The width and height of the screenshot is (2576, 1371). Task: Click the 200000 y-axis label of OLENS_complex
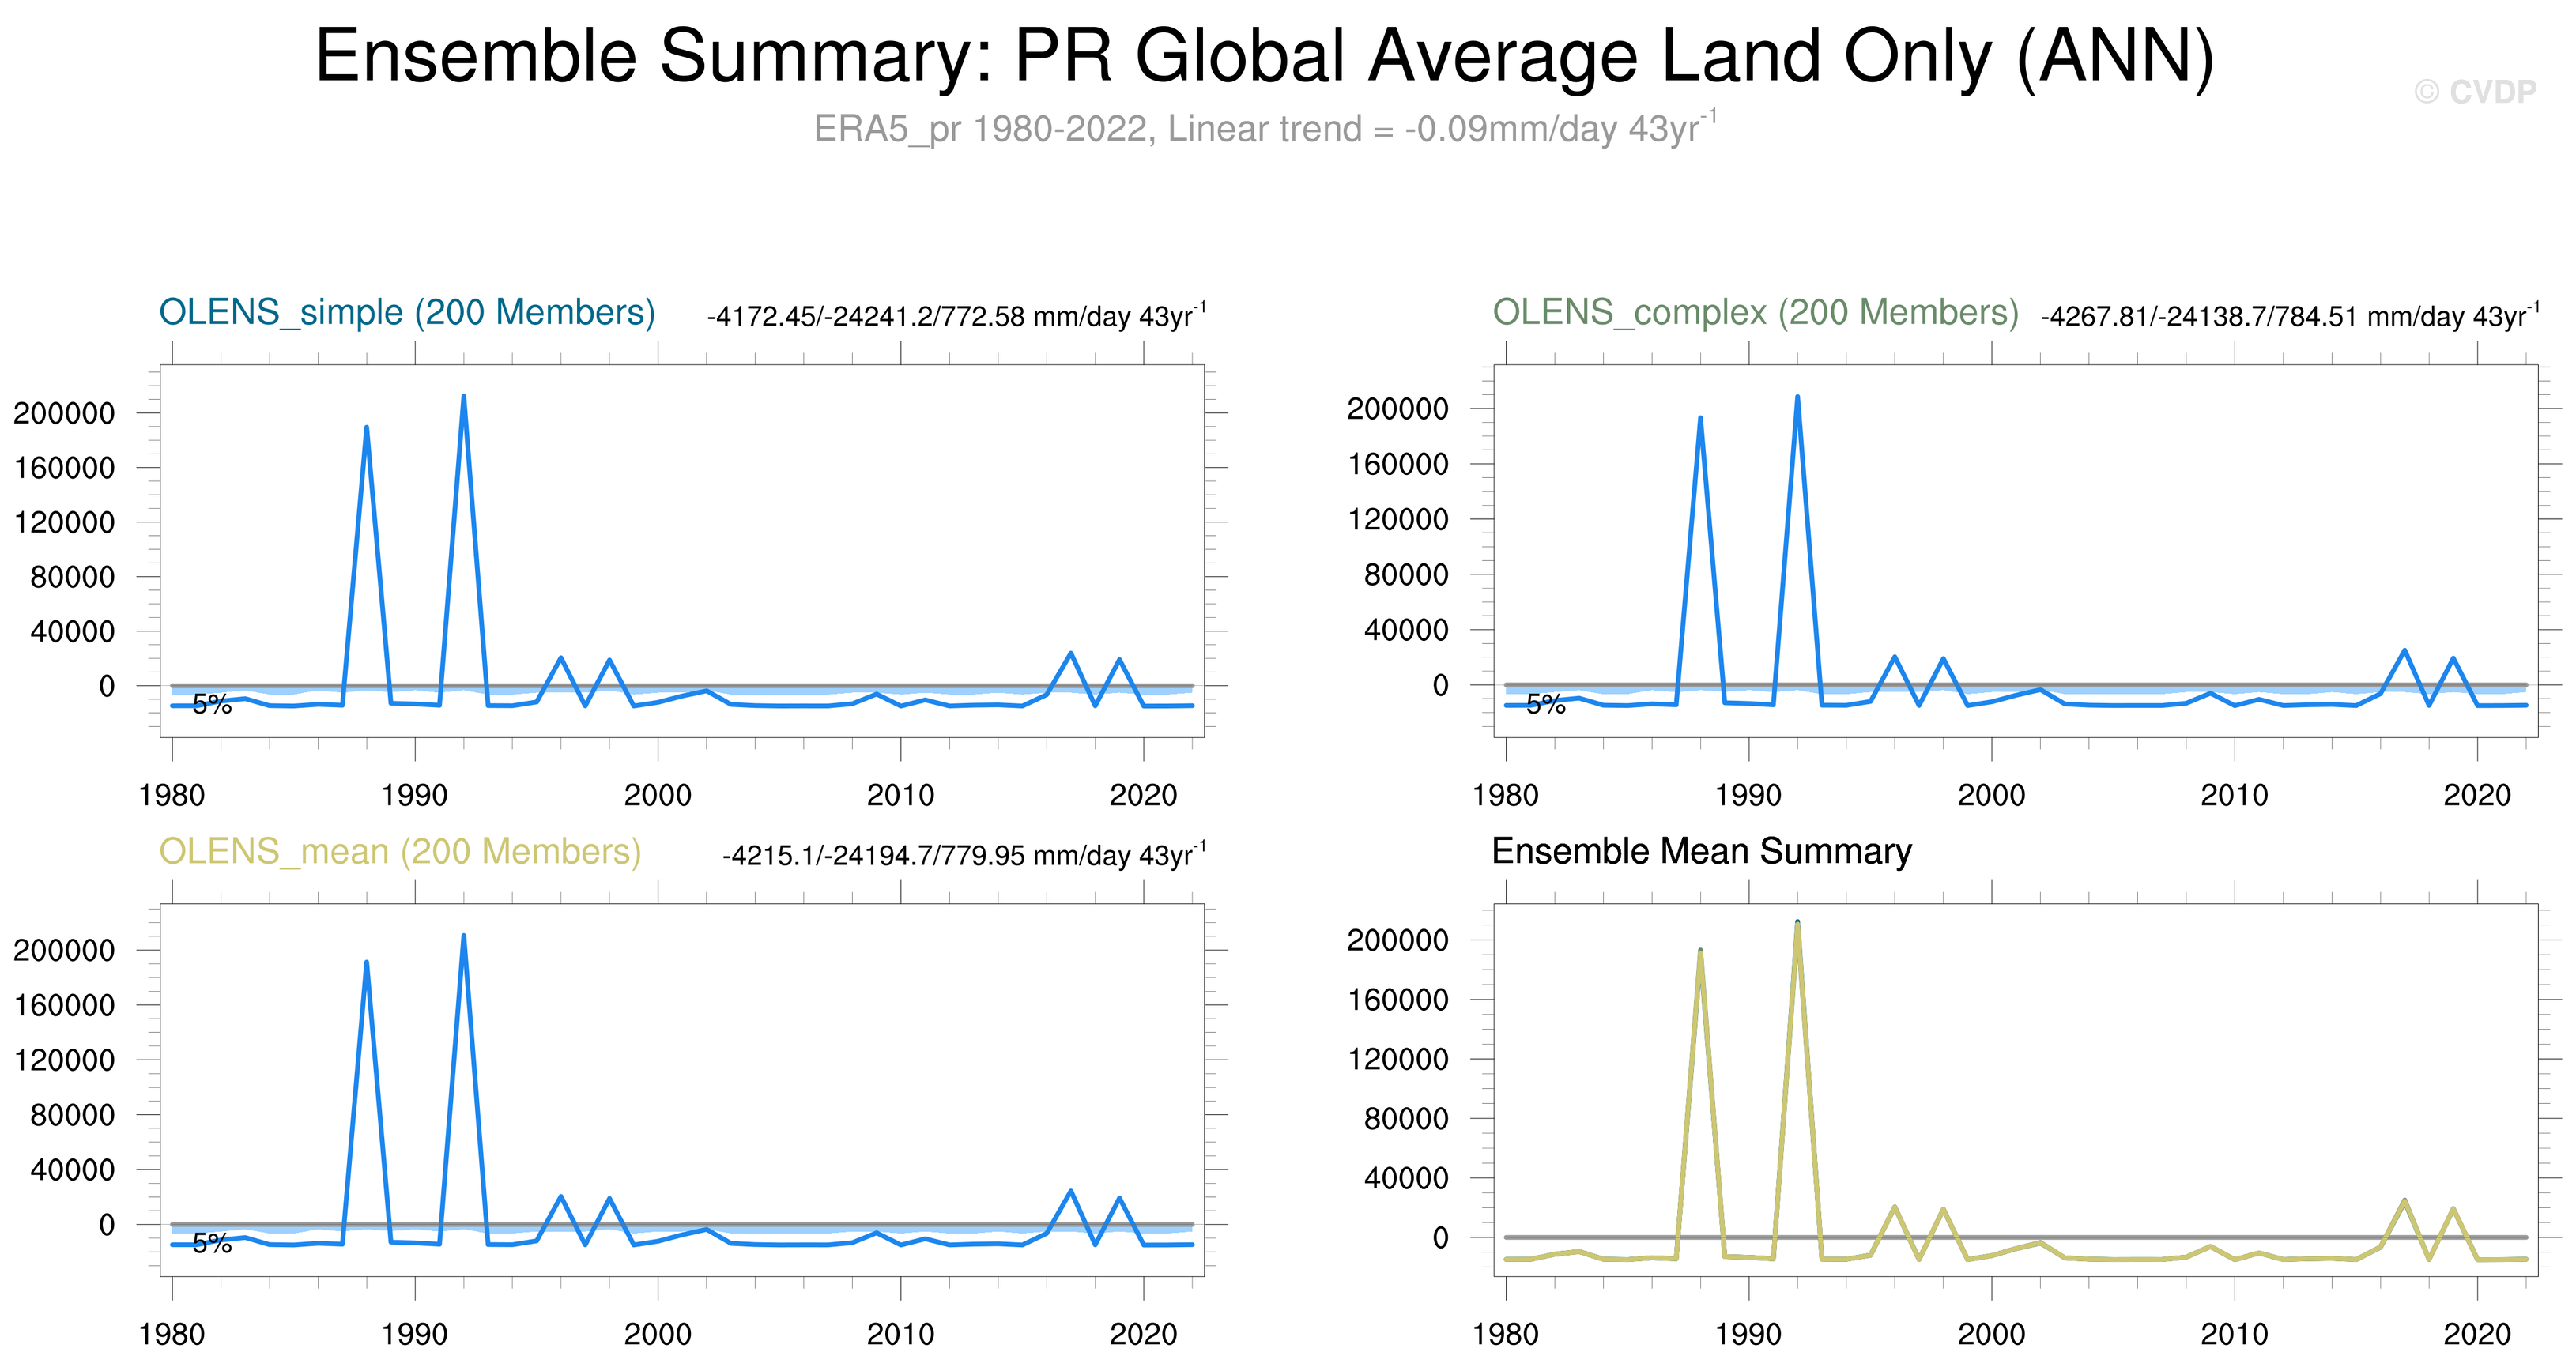(1397, 408)
